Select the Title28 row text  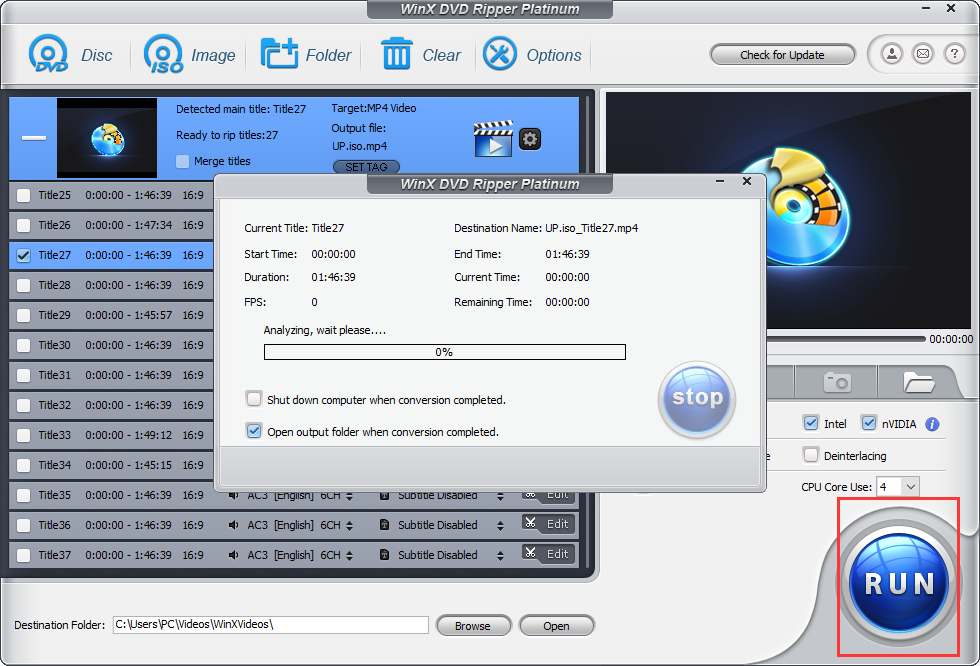(x=54, y=286)
